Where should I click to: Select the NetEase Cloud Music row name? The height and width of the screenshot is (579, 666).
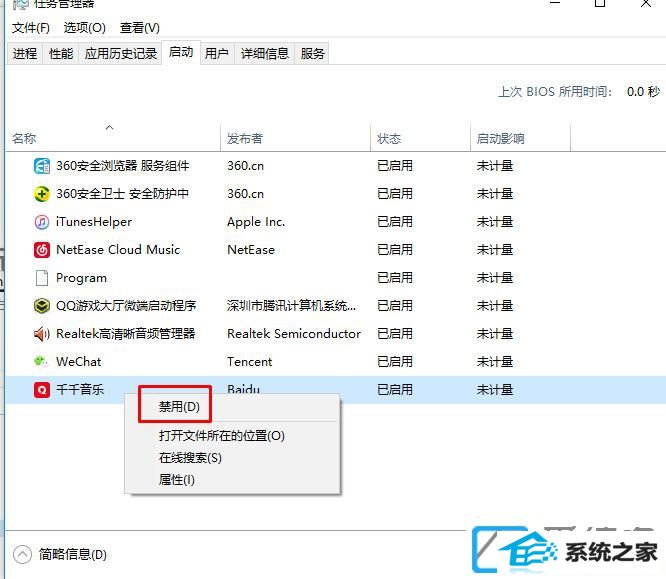118,250
